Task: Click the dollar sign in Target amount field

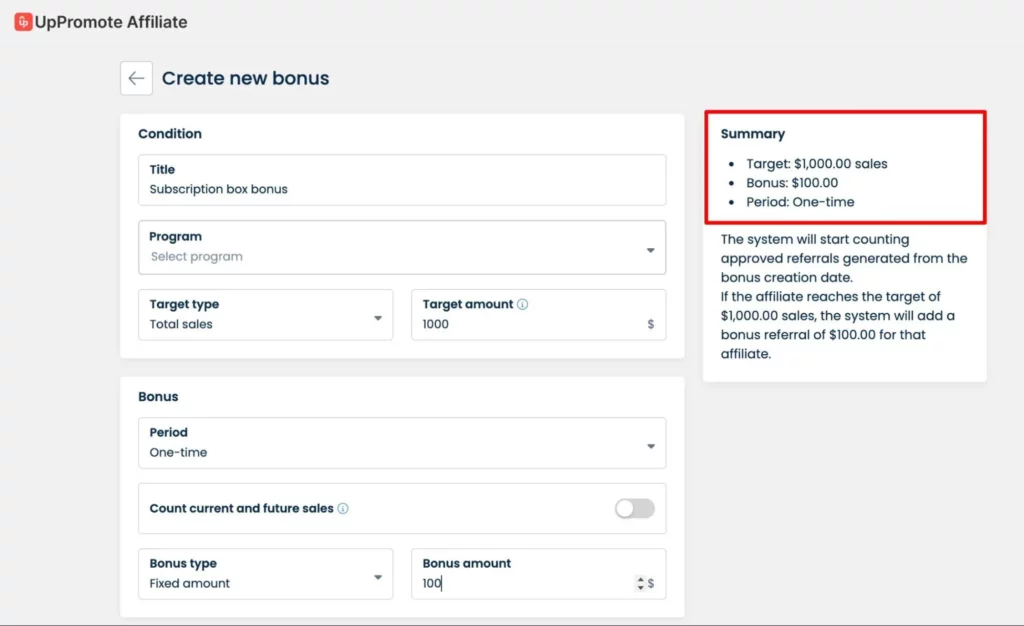Action: (x=651, y=324)
